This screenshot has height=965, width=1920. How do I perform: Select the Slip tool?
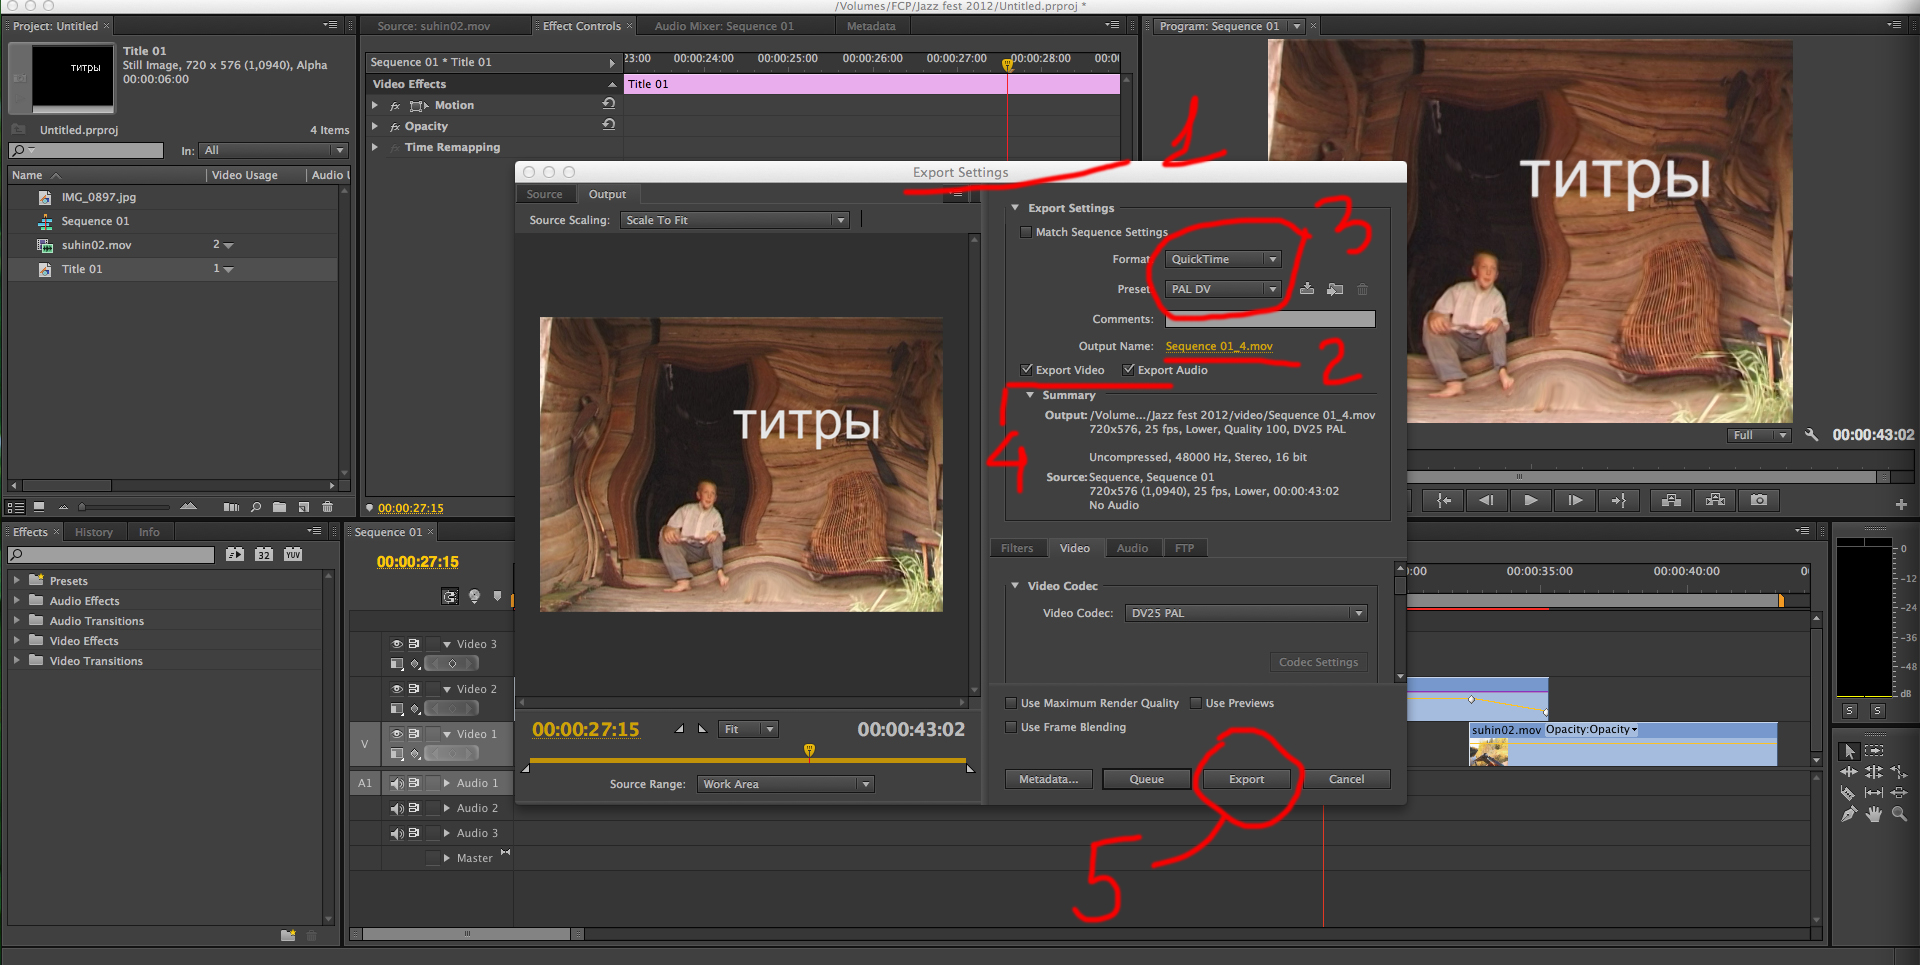pyautogui.click(x=1874, y=793)
